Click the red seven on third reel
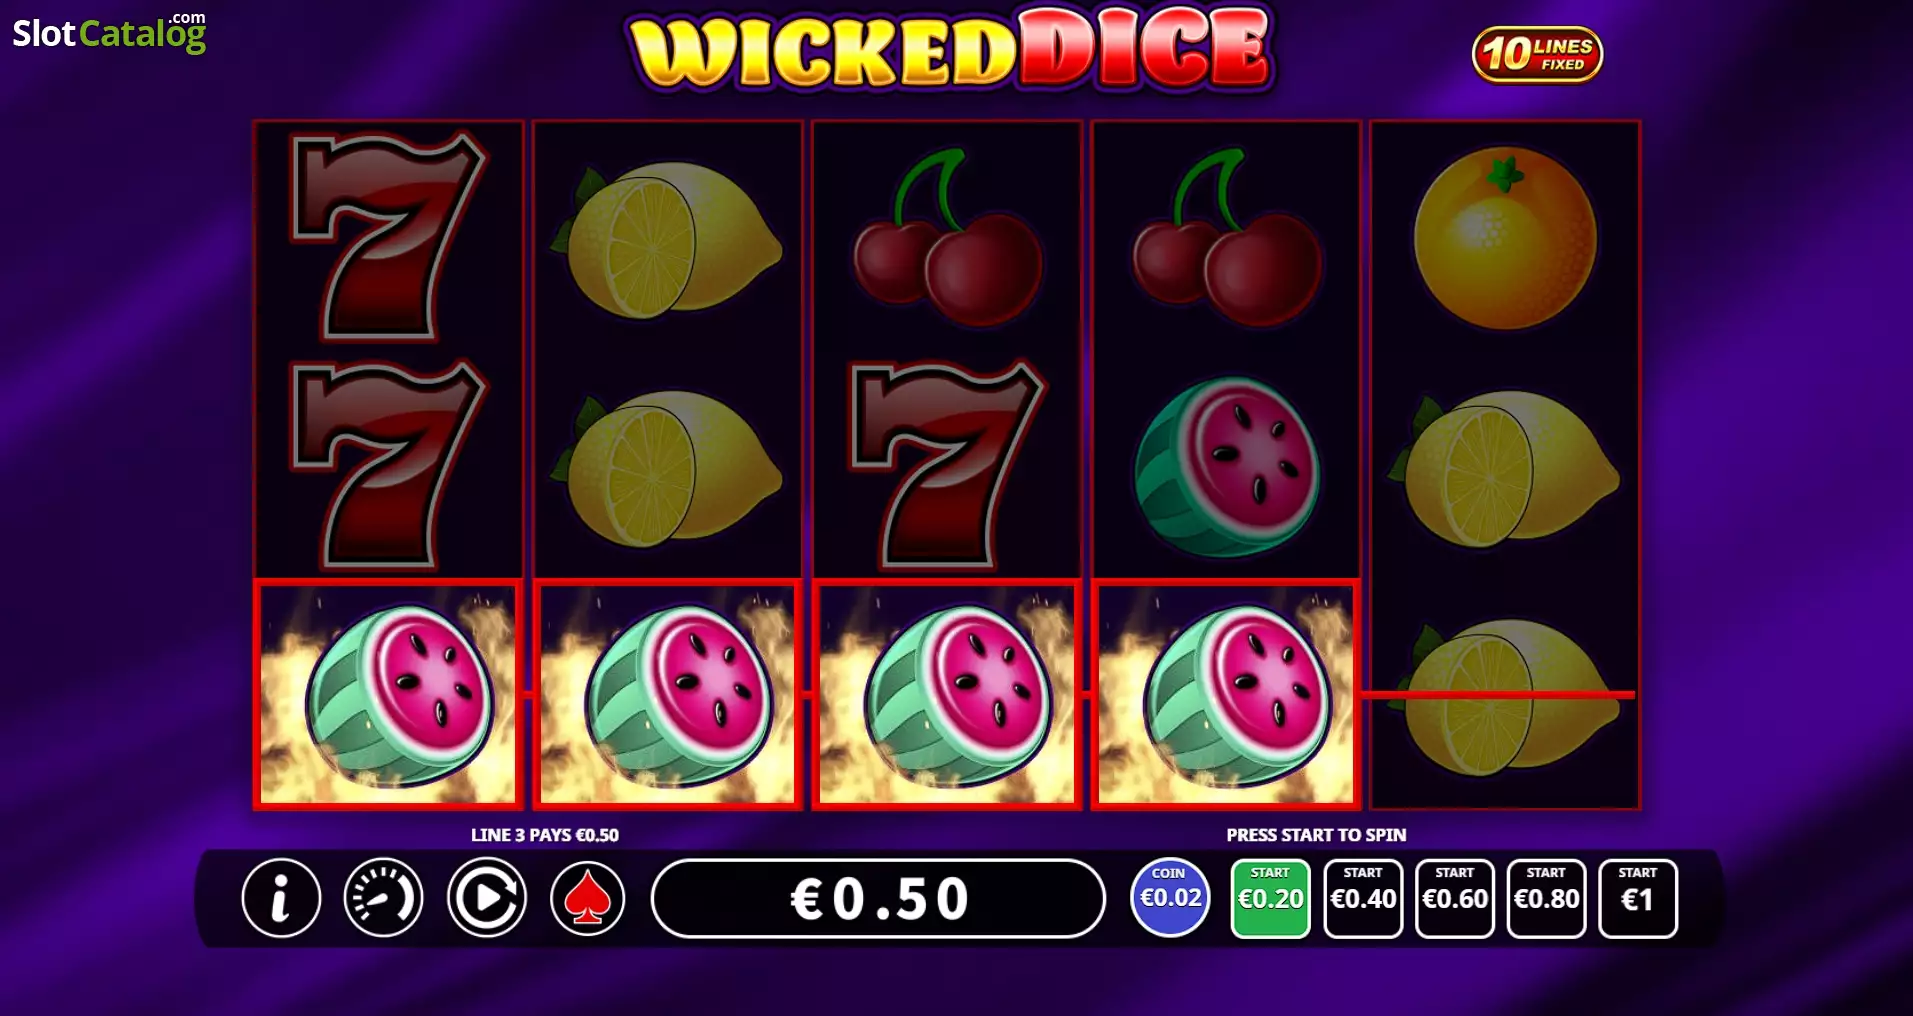1913x1016 pixels. pyautogui.click(x=946, y=464)
